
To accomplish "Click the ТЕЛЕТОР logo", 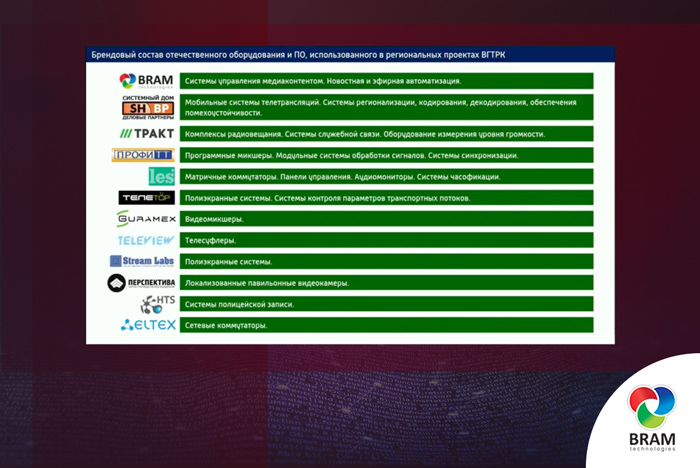I will (x=146, y=197).
